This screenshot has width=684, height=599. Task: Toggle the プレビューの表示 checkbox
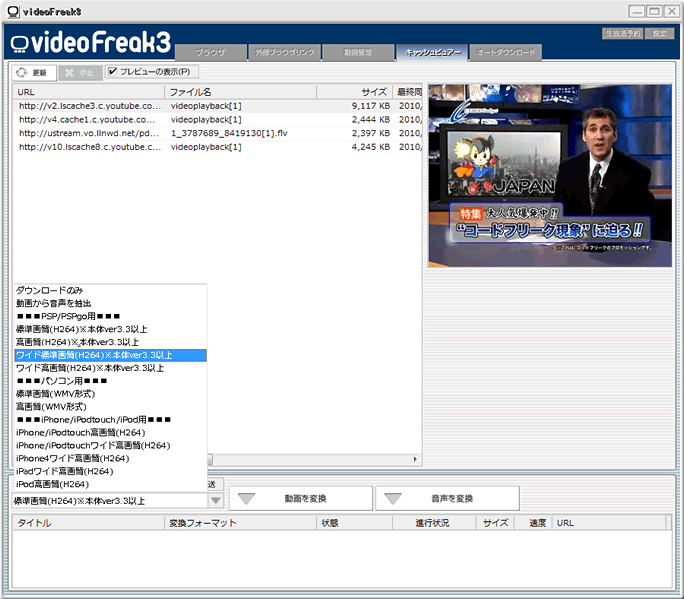point(113,72)
